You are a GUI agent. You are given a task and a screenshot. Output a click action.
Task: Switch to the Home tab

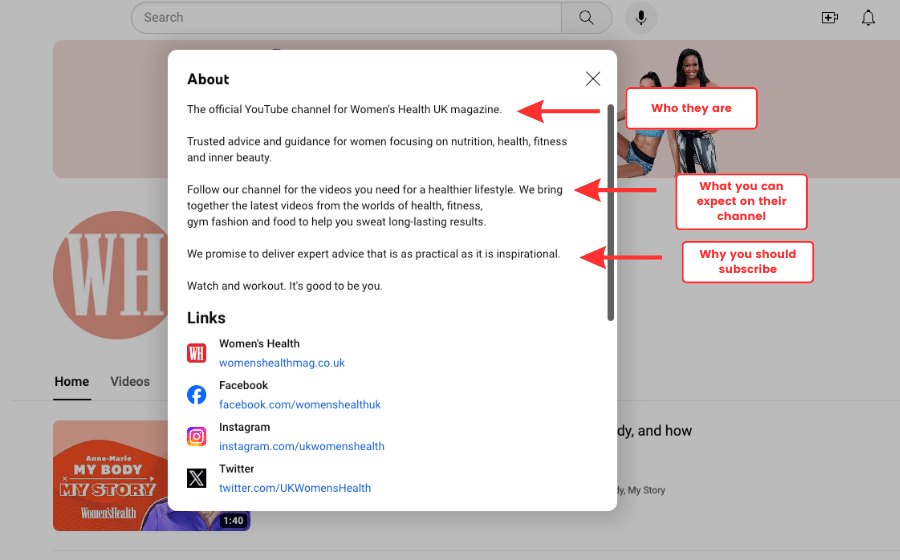pyautogui.click(x=72, y=381)
